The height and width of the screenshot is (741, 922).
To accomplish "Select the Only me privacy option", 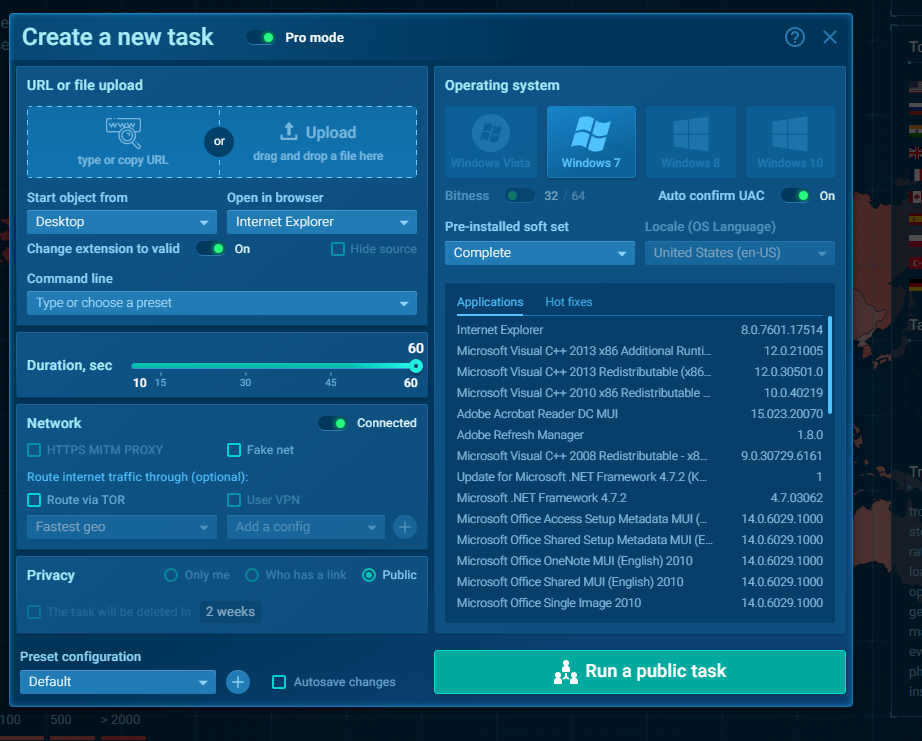I will pos(171,575).
